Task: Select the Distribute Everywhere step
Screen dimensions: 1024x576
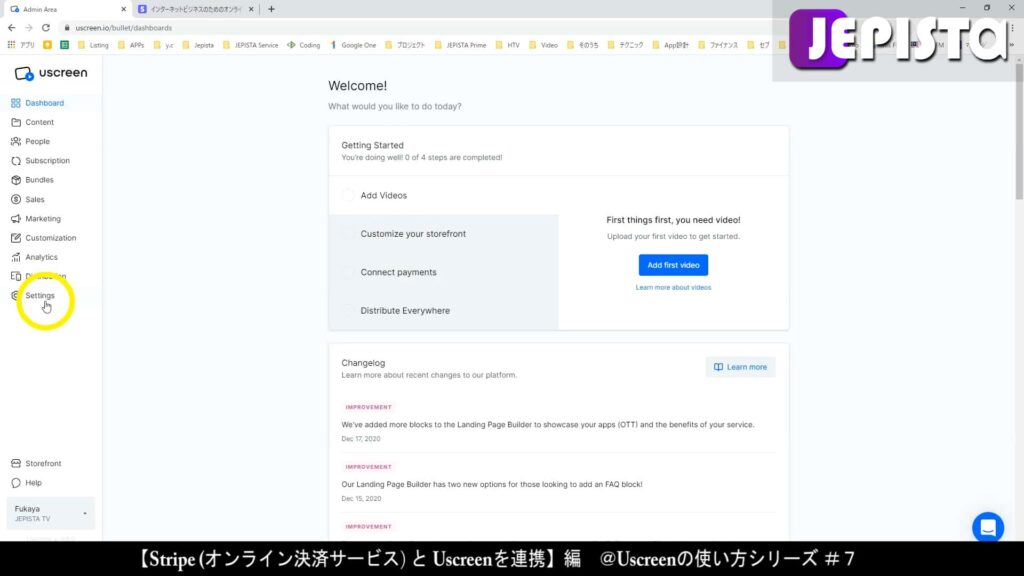Action: point(443,311)
